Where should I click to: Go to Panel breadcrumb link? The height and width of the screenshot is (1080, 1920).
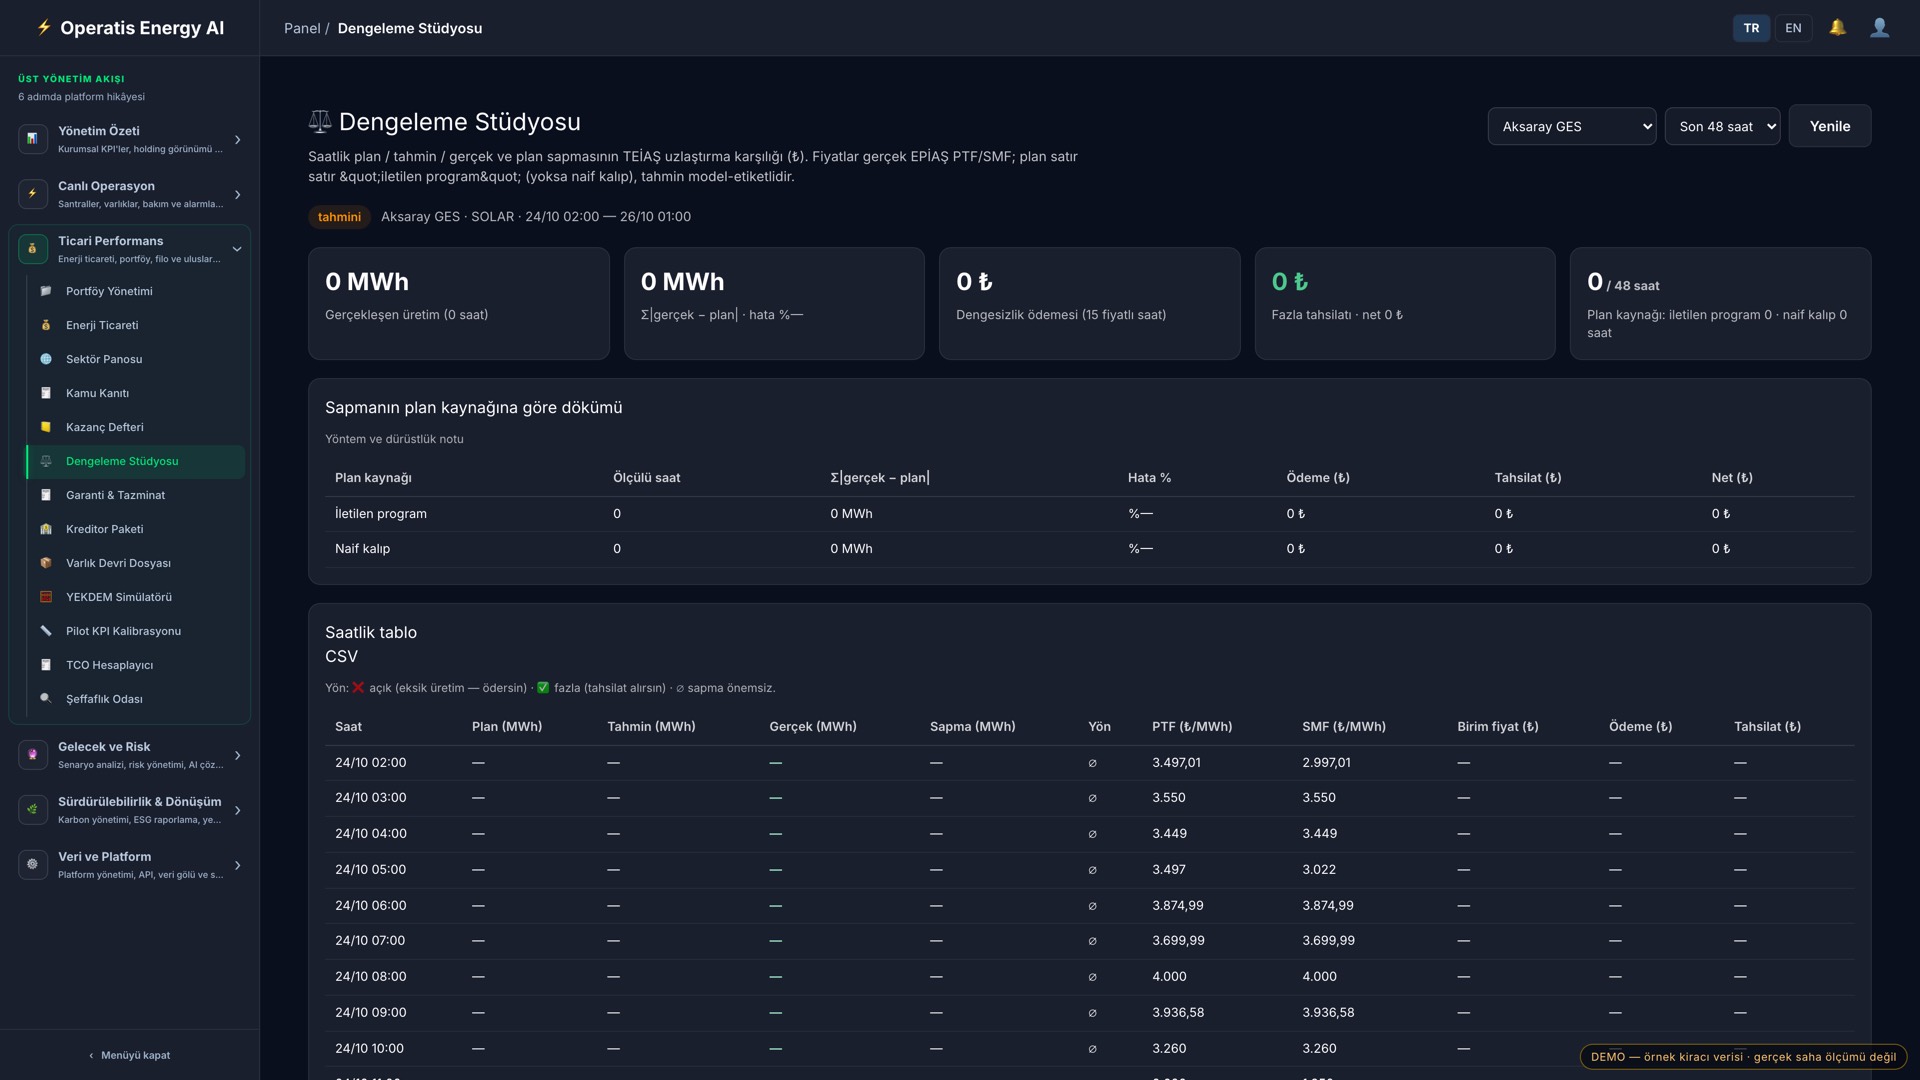(x=301, y=28)
